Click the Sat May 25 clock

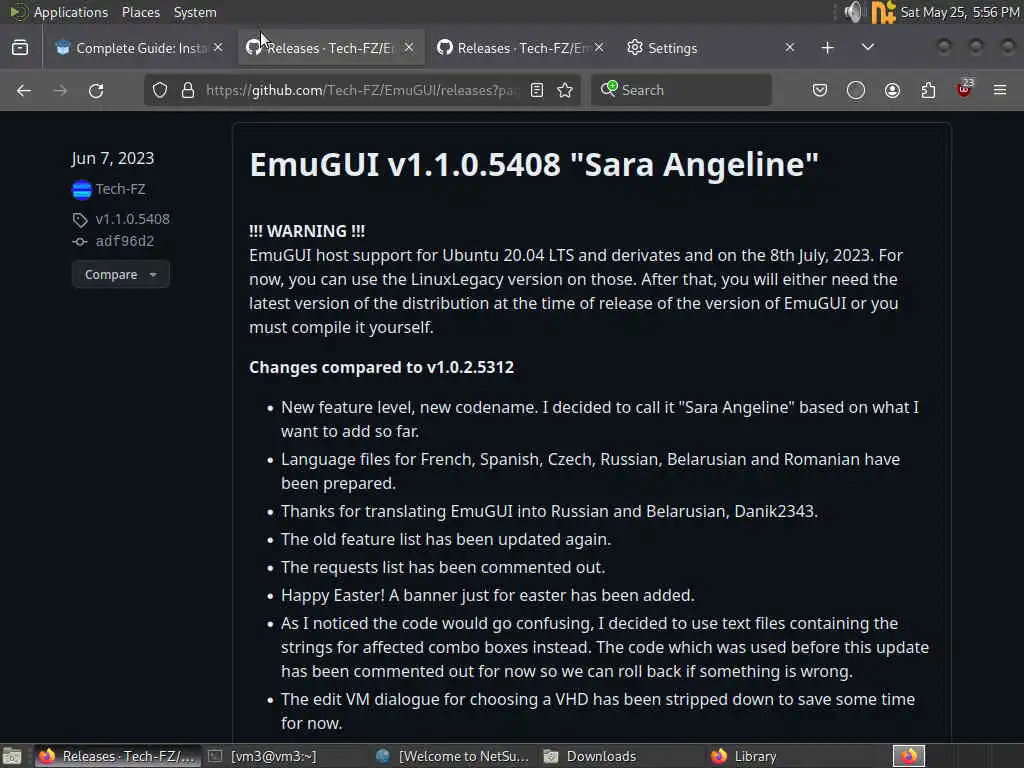960,12
